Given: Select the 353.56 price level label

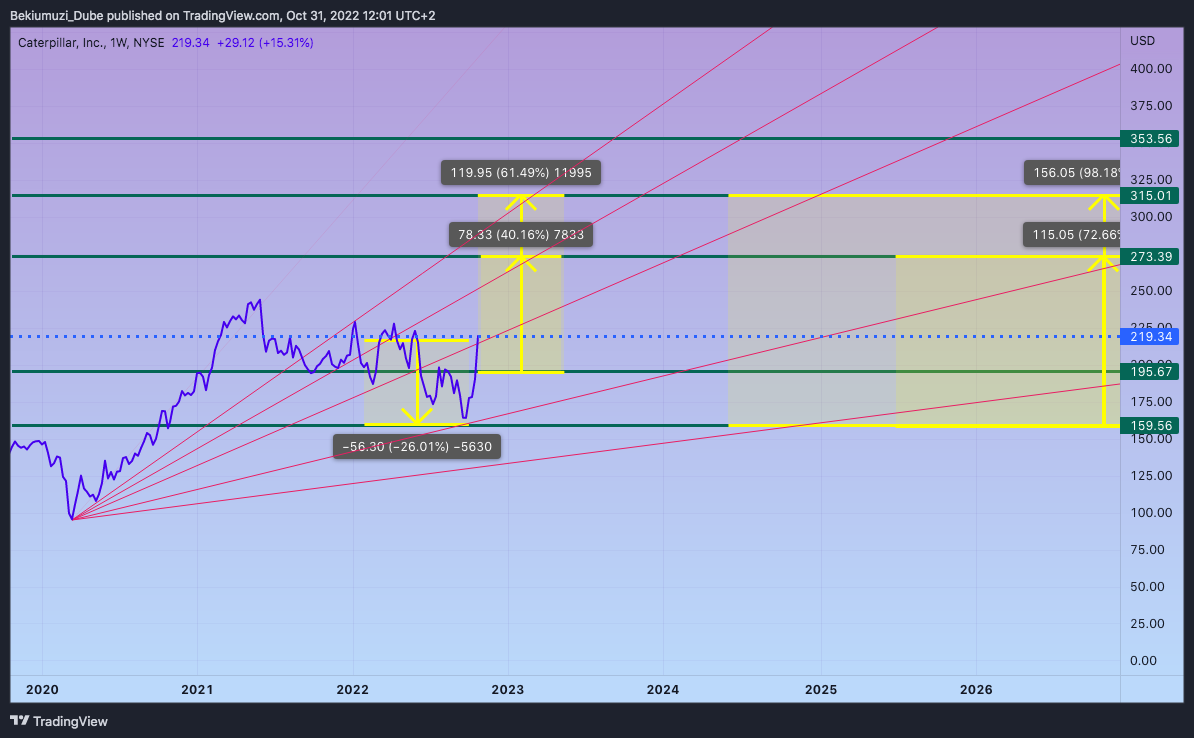Looking at the screenshot, I should [1150, 139].
